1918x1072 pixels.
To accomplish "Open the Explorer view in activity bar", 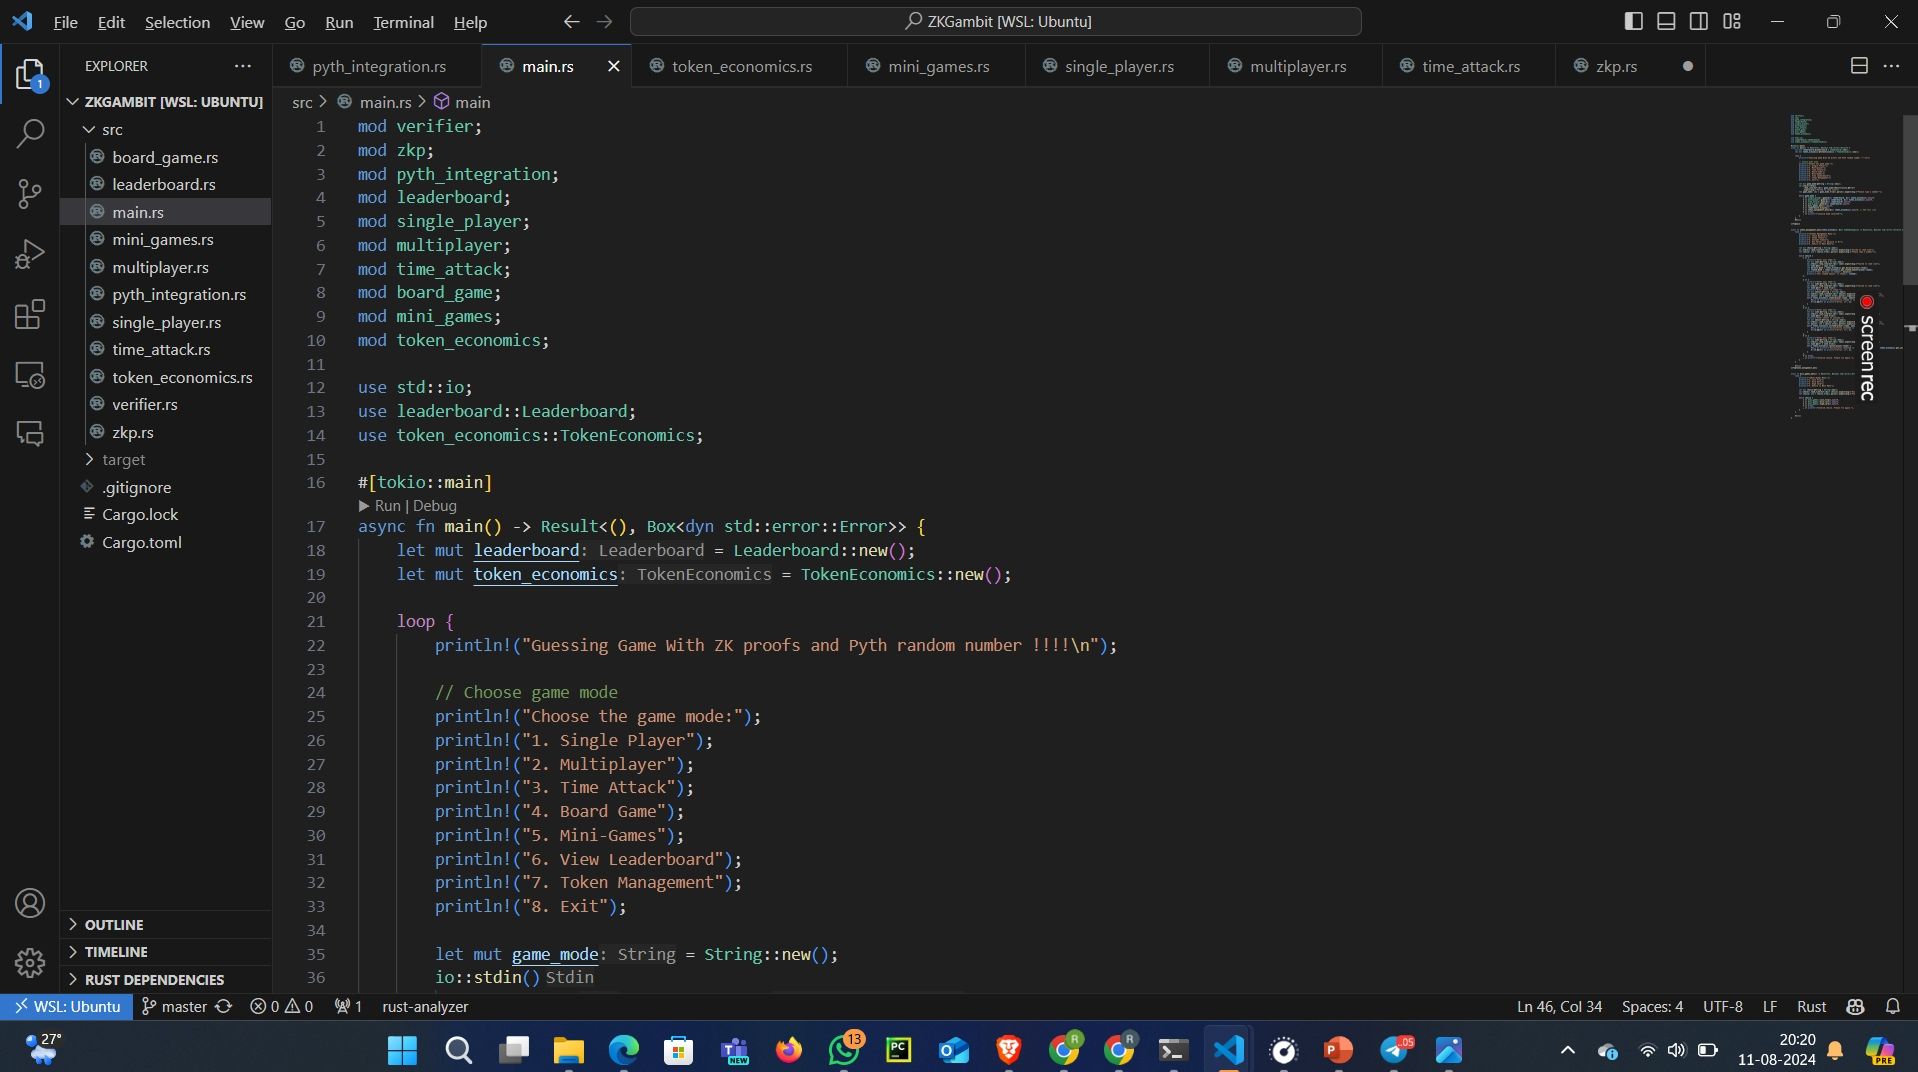I will pyautogui.click(x=30, y=75).
